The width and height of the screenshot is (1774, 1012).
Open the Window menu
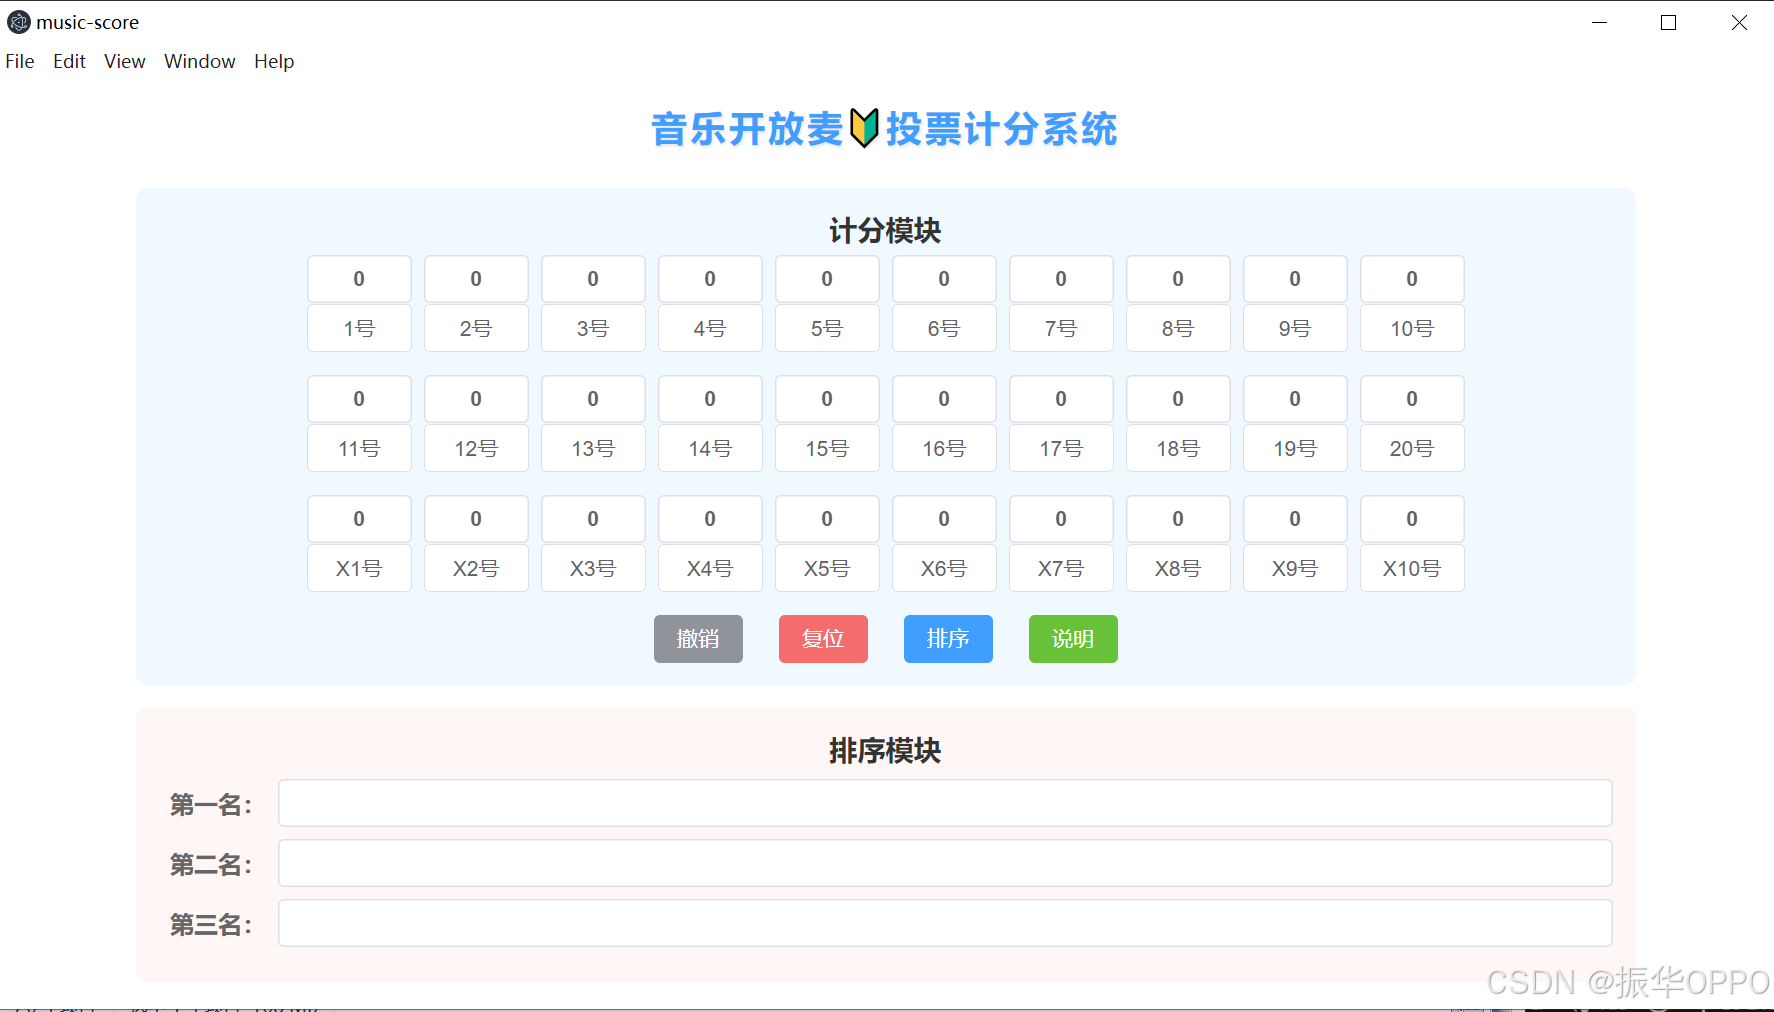pos(199,61)
